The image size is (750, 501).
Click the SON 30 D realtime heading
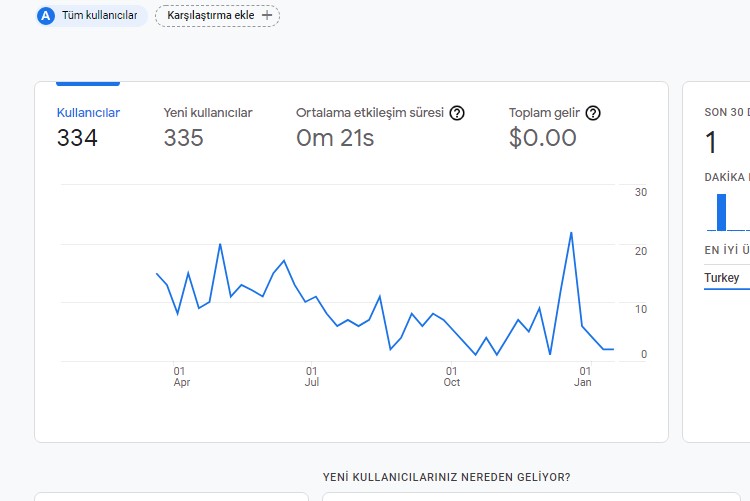(x=727, y=112)
